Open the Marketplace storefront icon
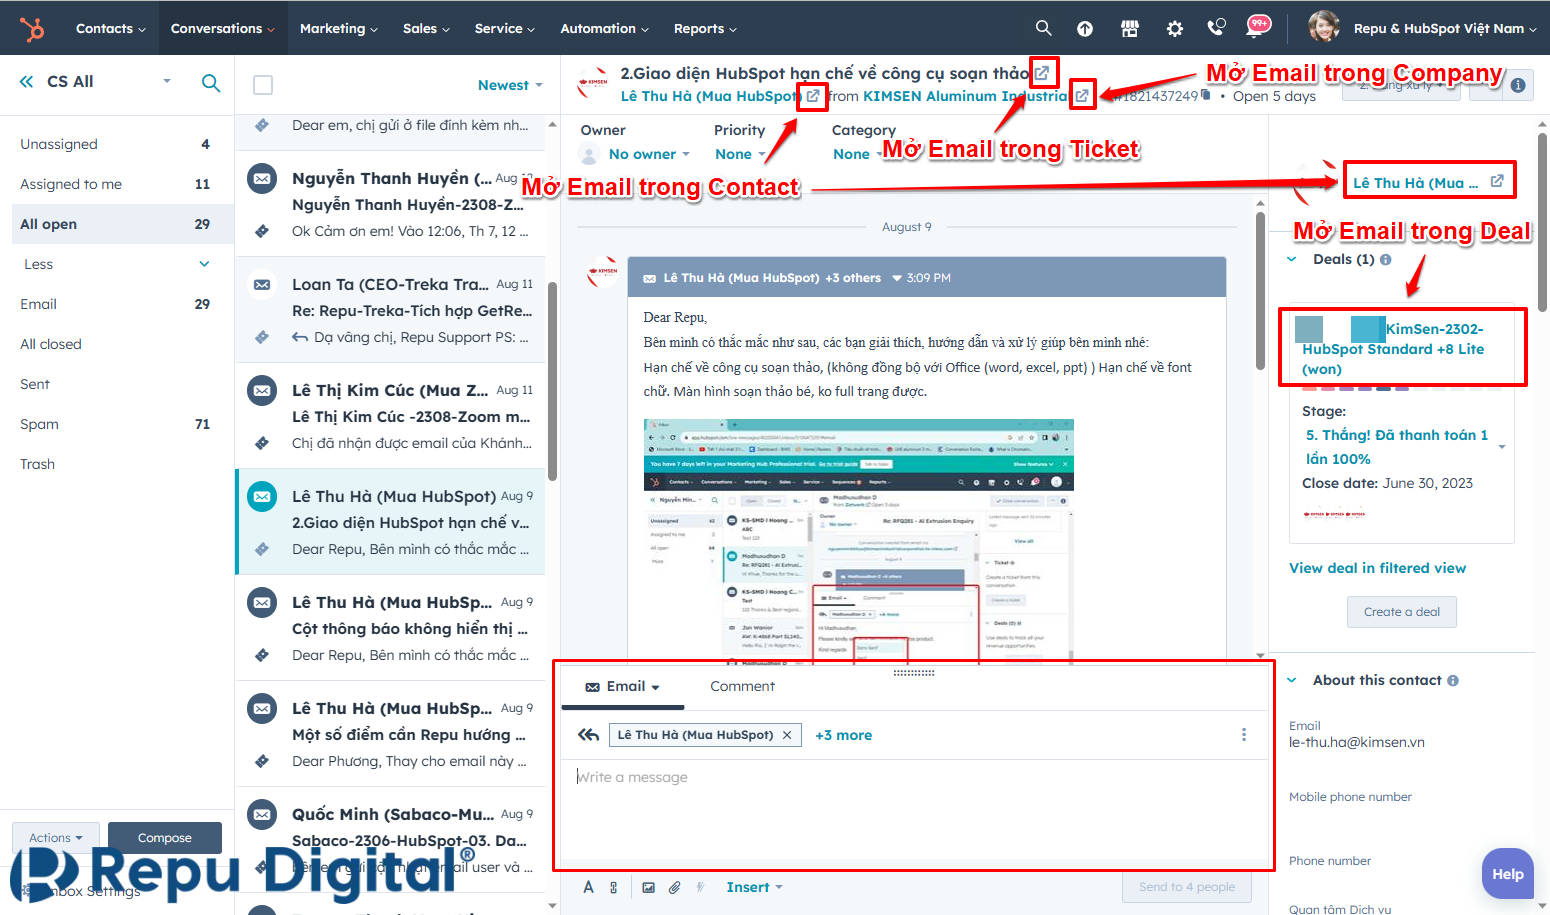The height and width of the screenshot is (915, 1550). [x=1130, y=29]
